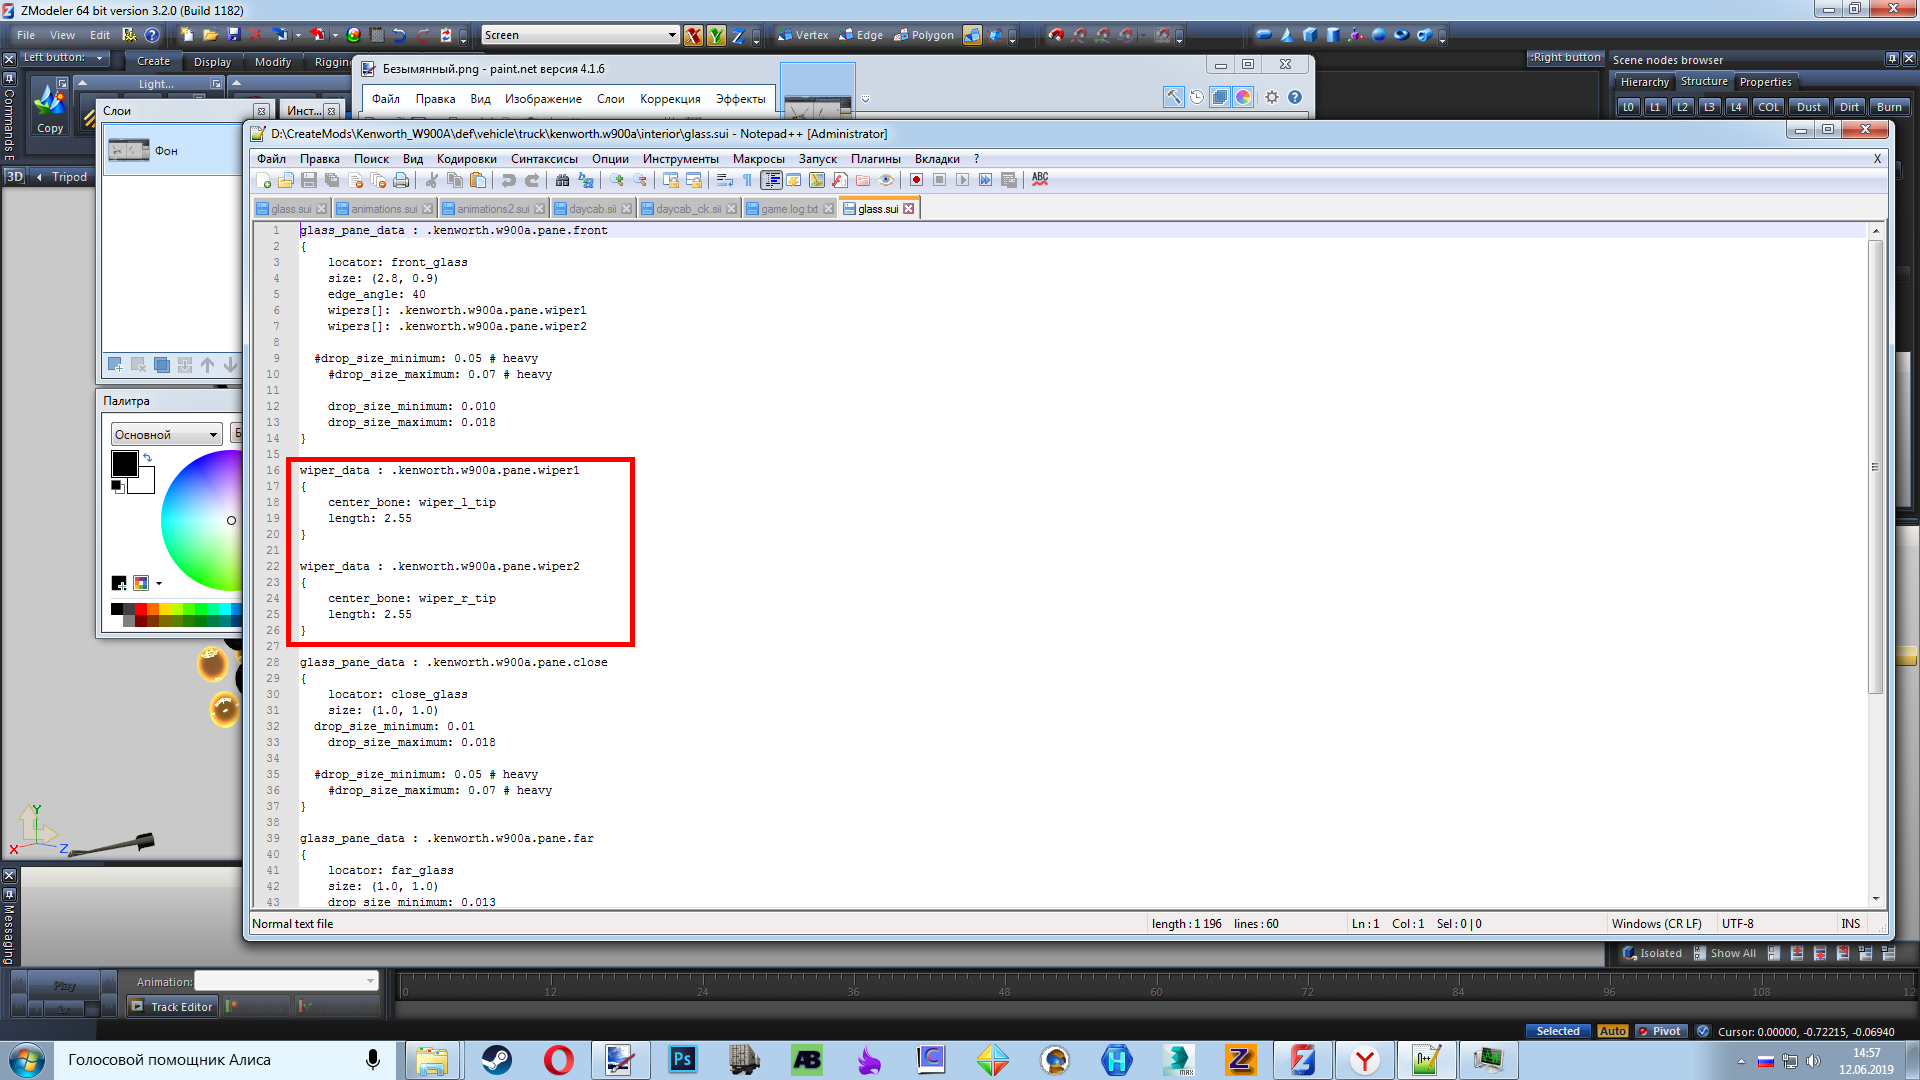This screenshot has height=1080, width=1920.
Task: Click the Zoom in icon in Notepad++ toolbar
Action: pyautogui.click(x=617, y=180)
